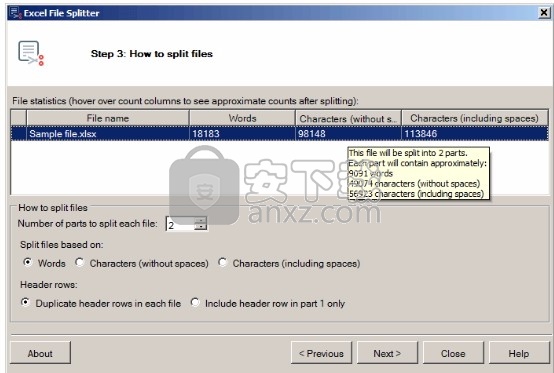Select the Sample file.xlsx row
554x373 pixels.
pyautogui.click(x=279, y=134)
